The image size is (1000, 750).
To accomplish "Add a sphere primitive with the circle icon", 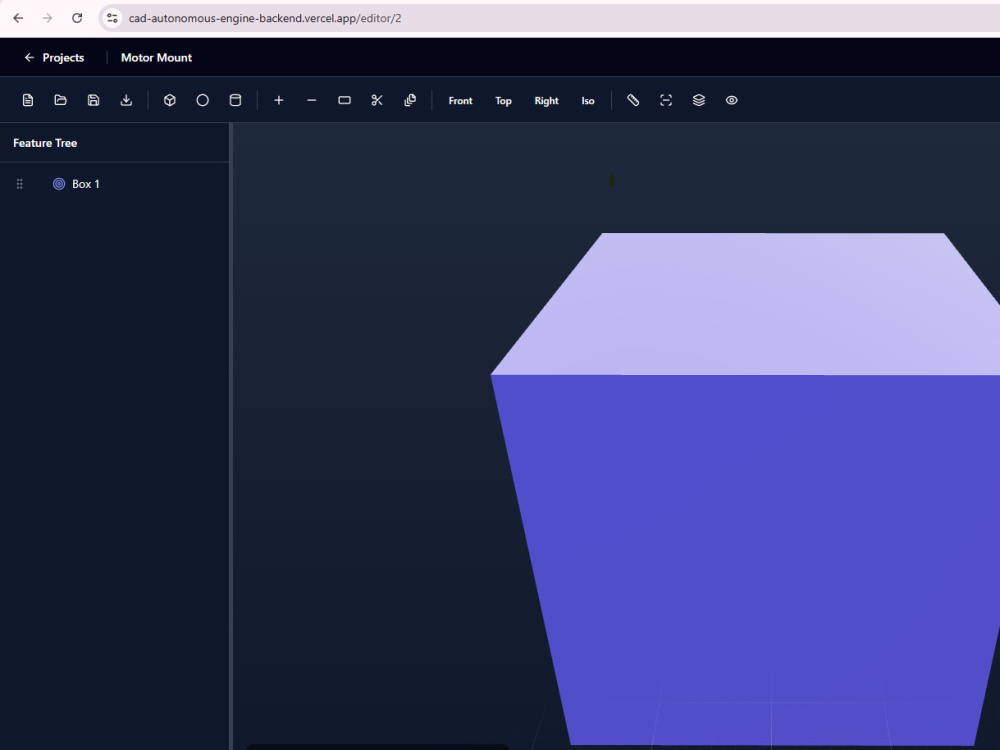I will [x=202, y=100].
